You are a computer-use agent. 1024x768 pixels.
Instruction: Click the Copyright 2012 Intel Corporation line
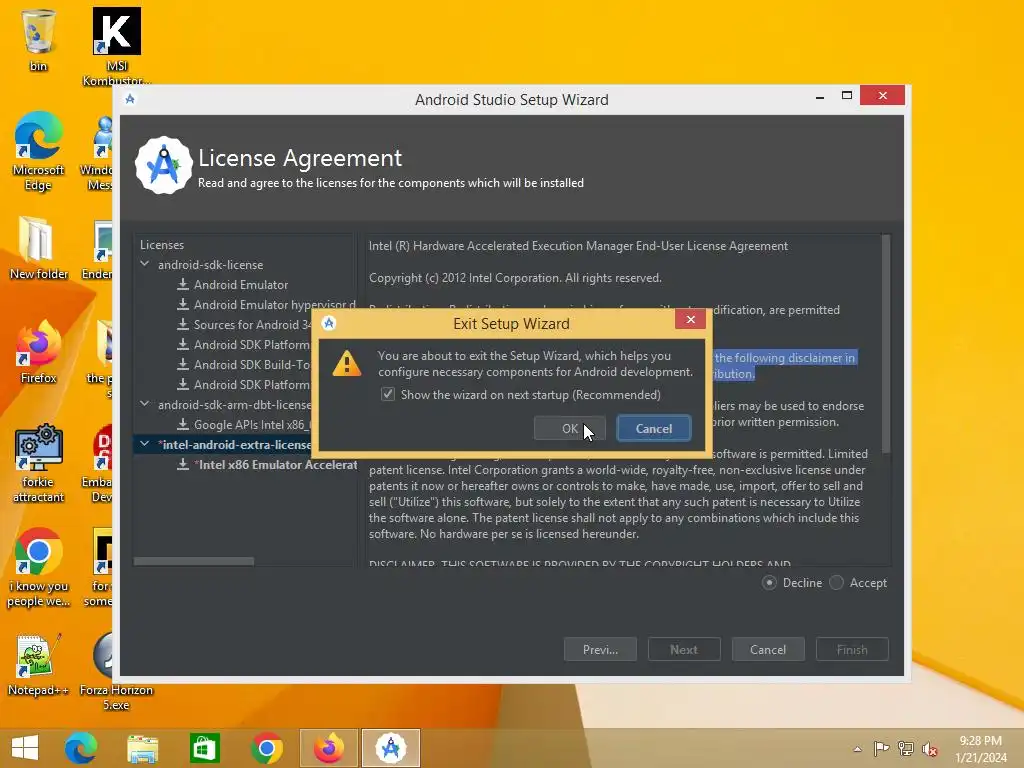tap(515, 278)
